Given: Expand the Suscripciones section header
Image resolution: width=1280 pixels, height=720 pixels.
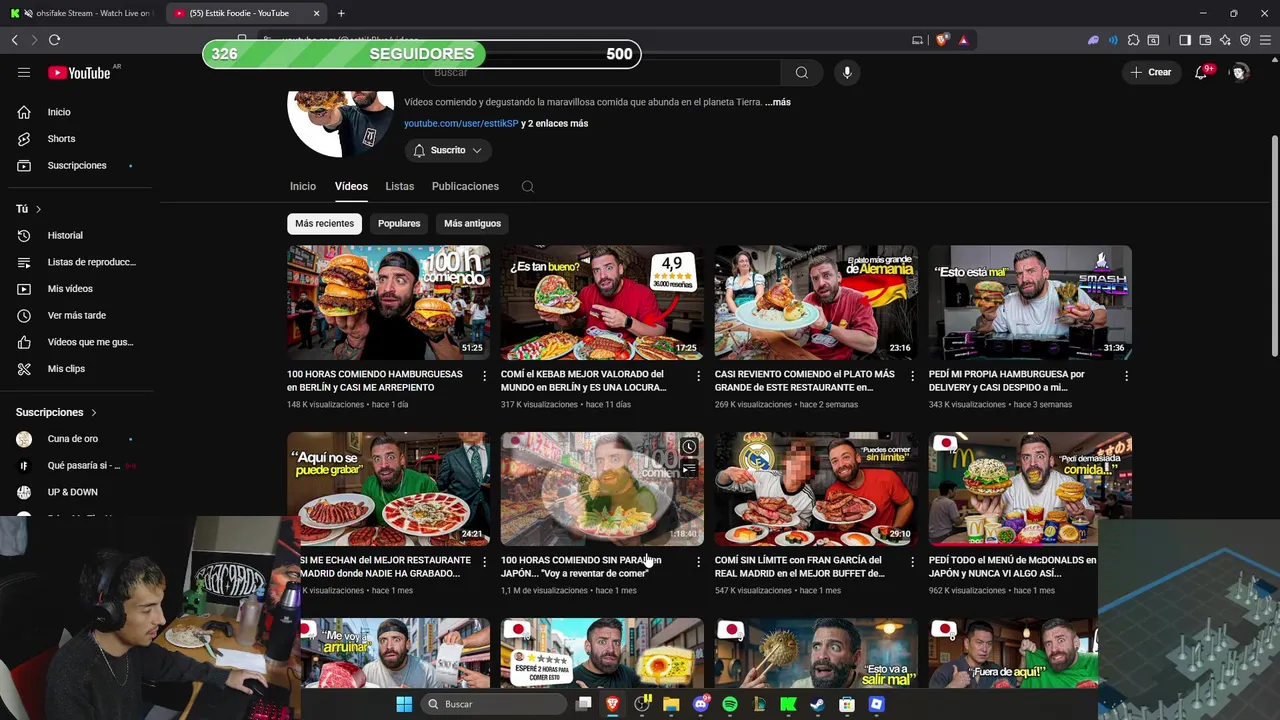Looking at the screenshot, I should 56,412.
